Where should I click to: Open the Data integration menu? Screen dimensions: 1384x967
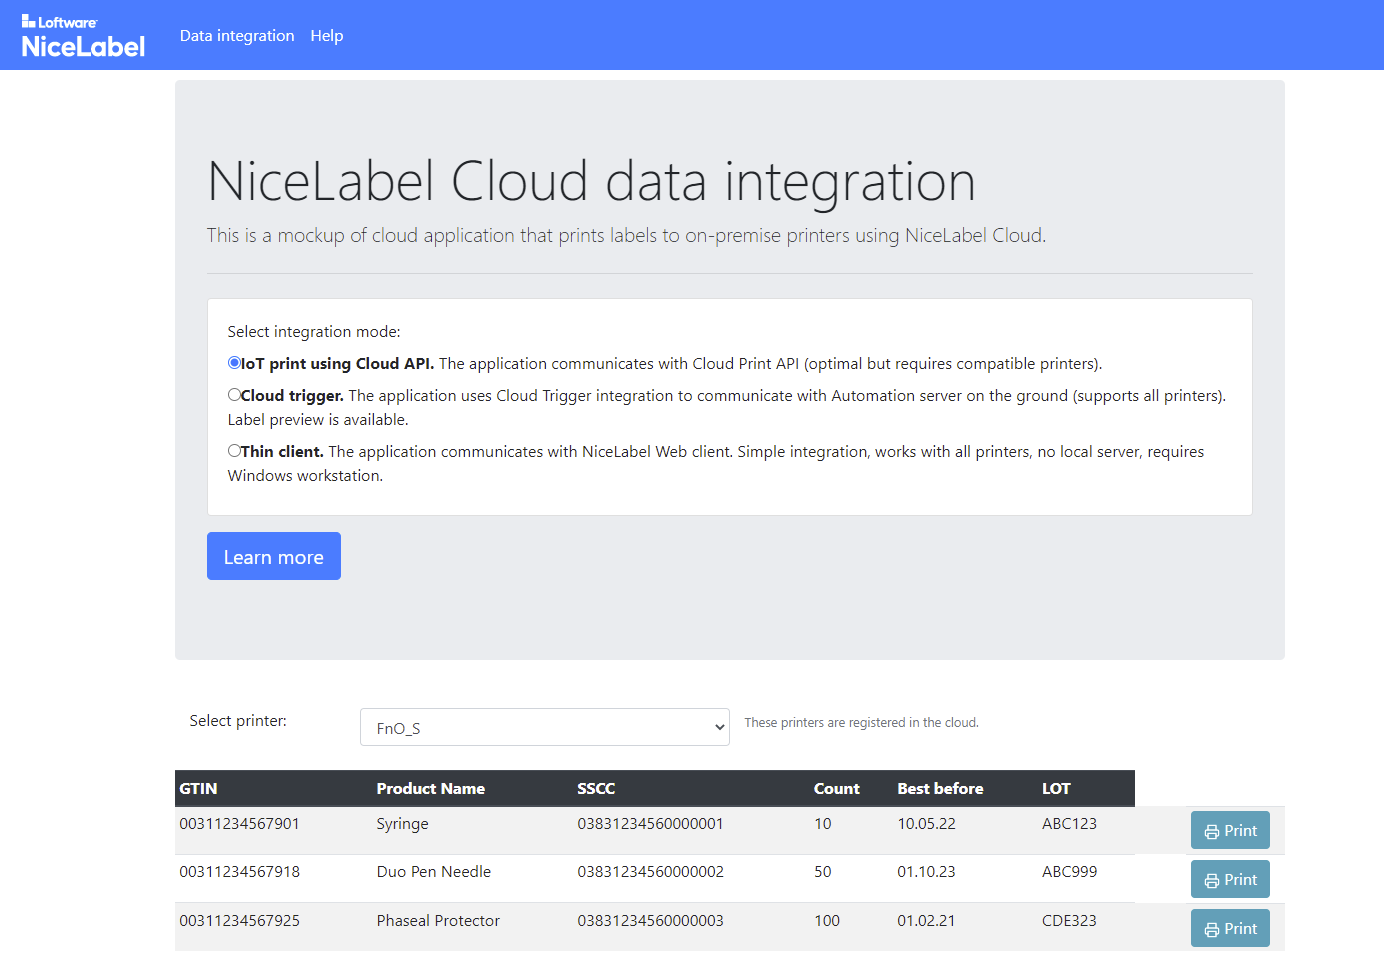coord(237,36)
